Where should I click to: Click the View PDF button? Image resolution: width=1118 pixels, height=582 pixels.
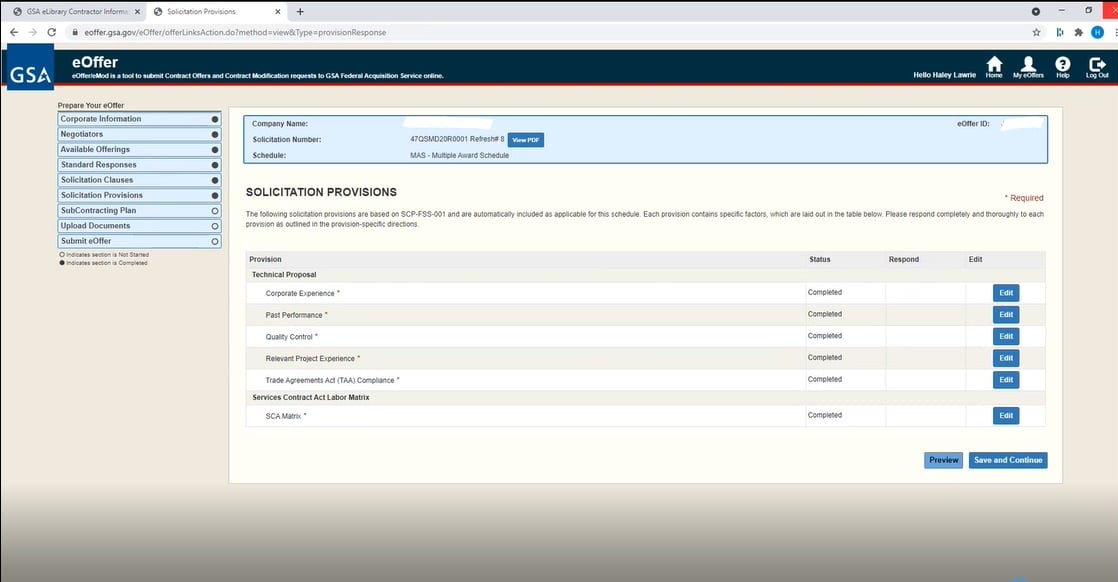coord(526,139)
